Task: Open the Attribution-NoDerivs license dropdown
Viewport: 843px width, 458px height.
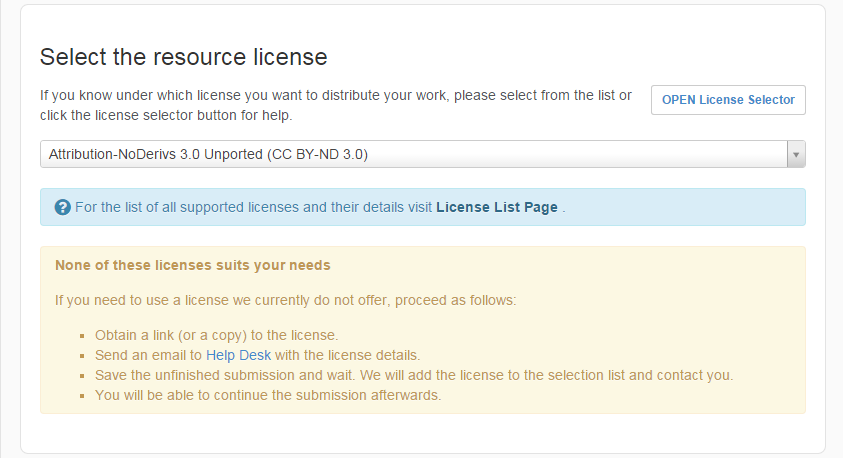Action: point(400,154)
